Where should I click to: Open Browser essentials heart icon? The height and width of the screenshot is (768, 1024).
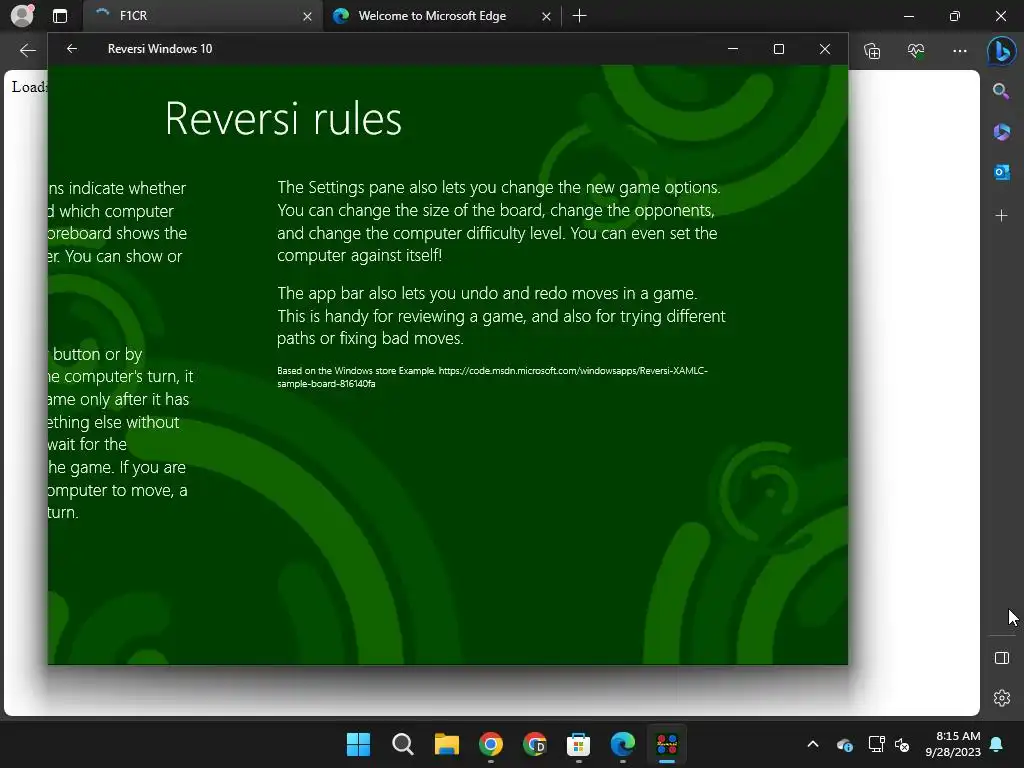pos(916,50)
